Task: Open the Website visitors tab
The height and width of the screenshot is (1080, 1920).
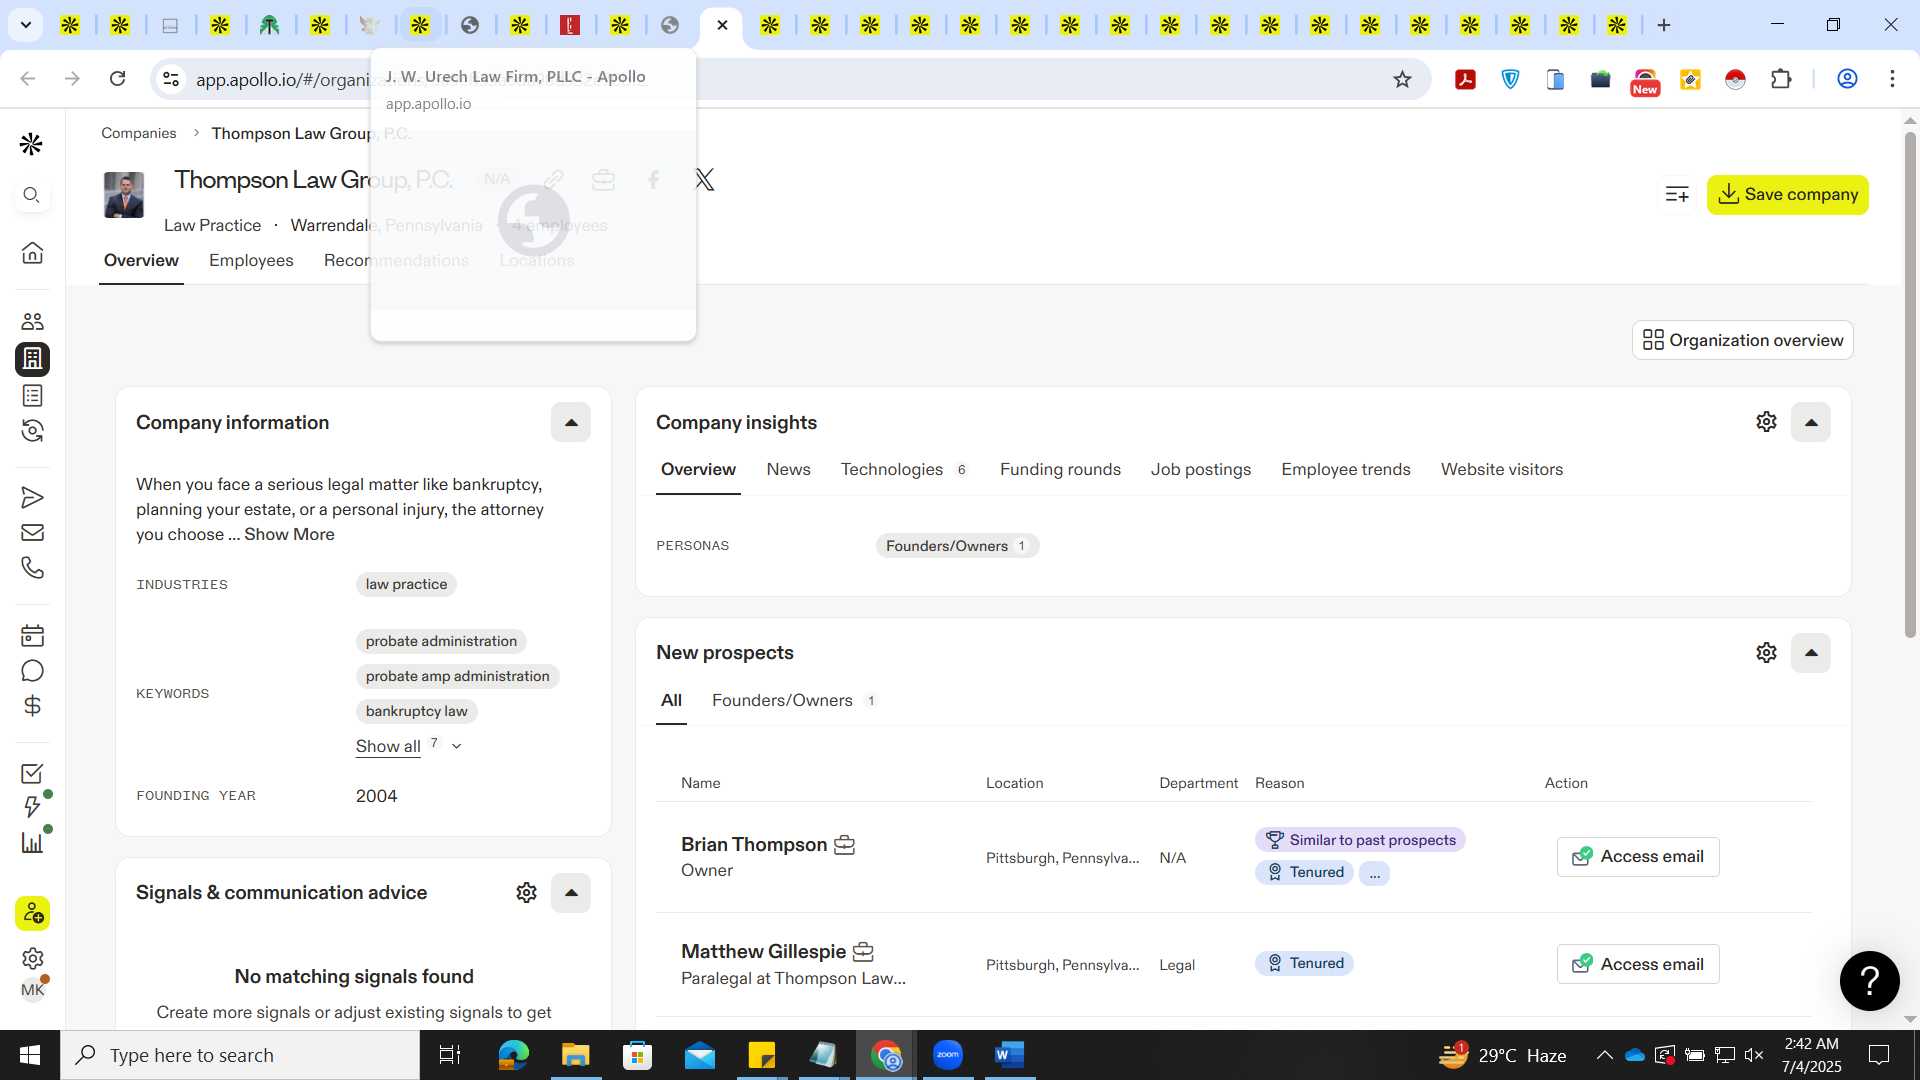Action: [x=1501, y=469]
